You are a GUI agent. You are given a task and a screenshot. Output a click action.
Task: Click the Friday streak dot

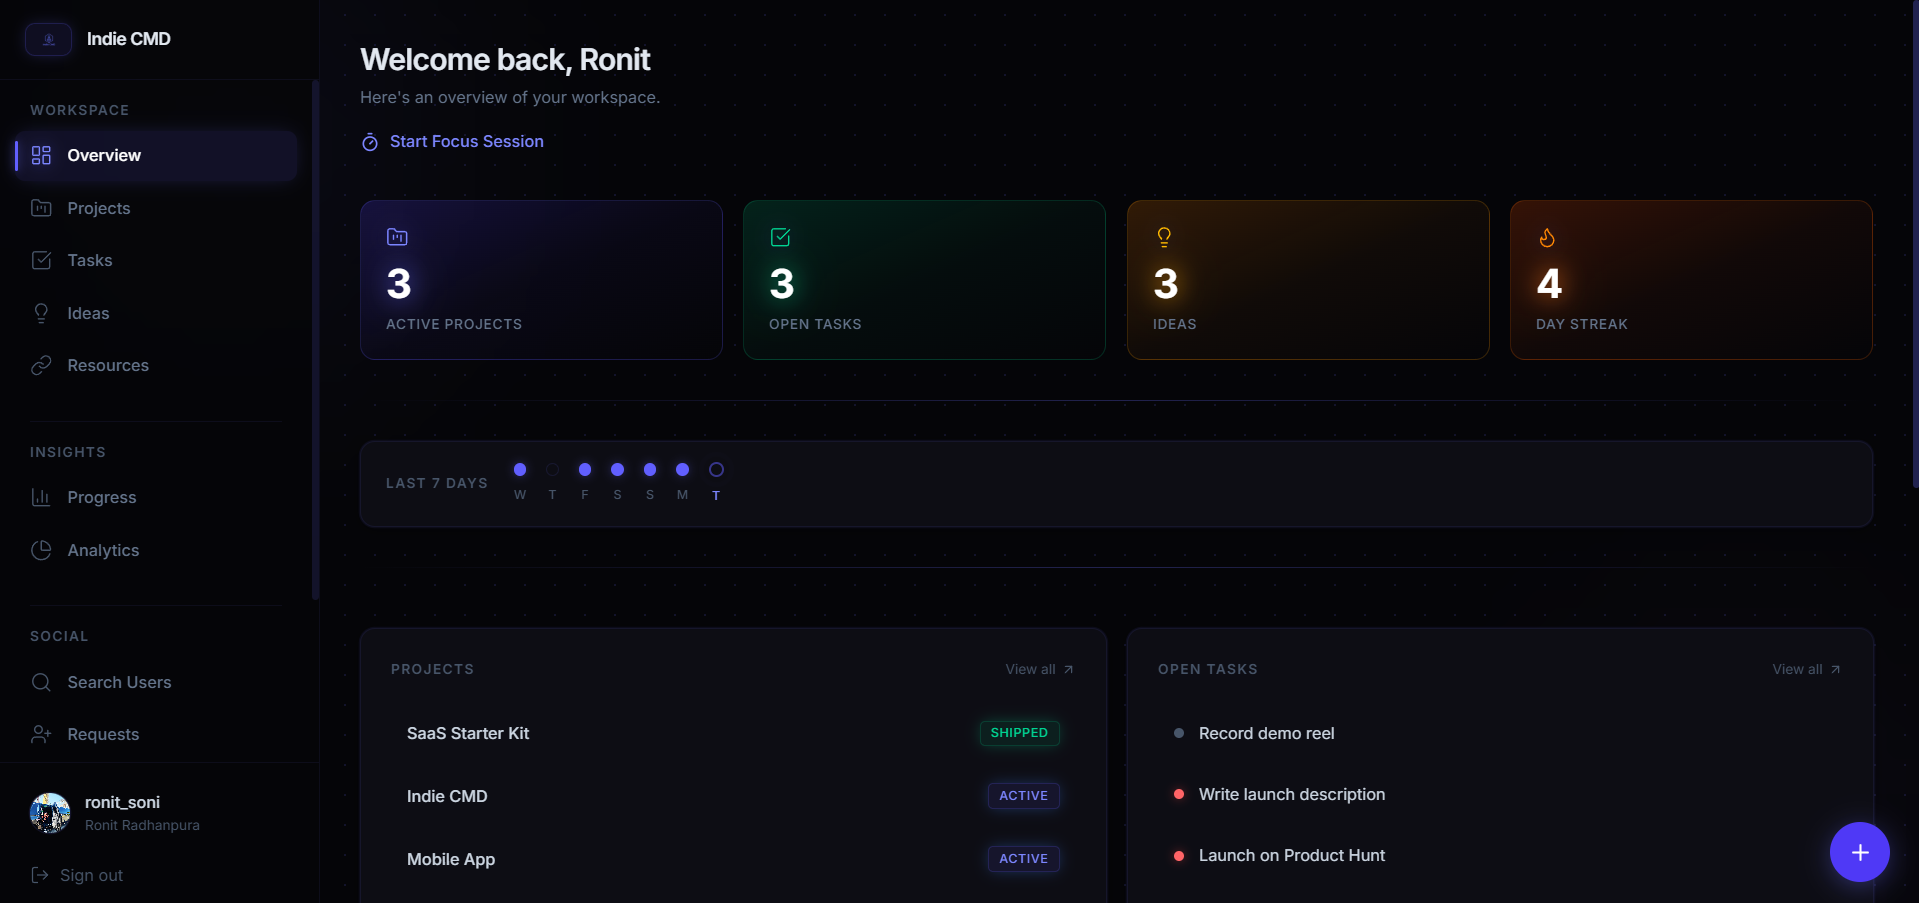(x=585, y=469)
